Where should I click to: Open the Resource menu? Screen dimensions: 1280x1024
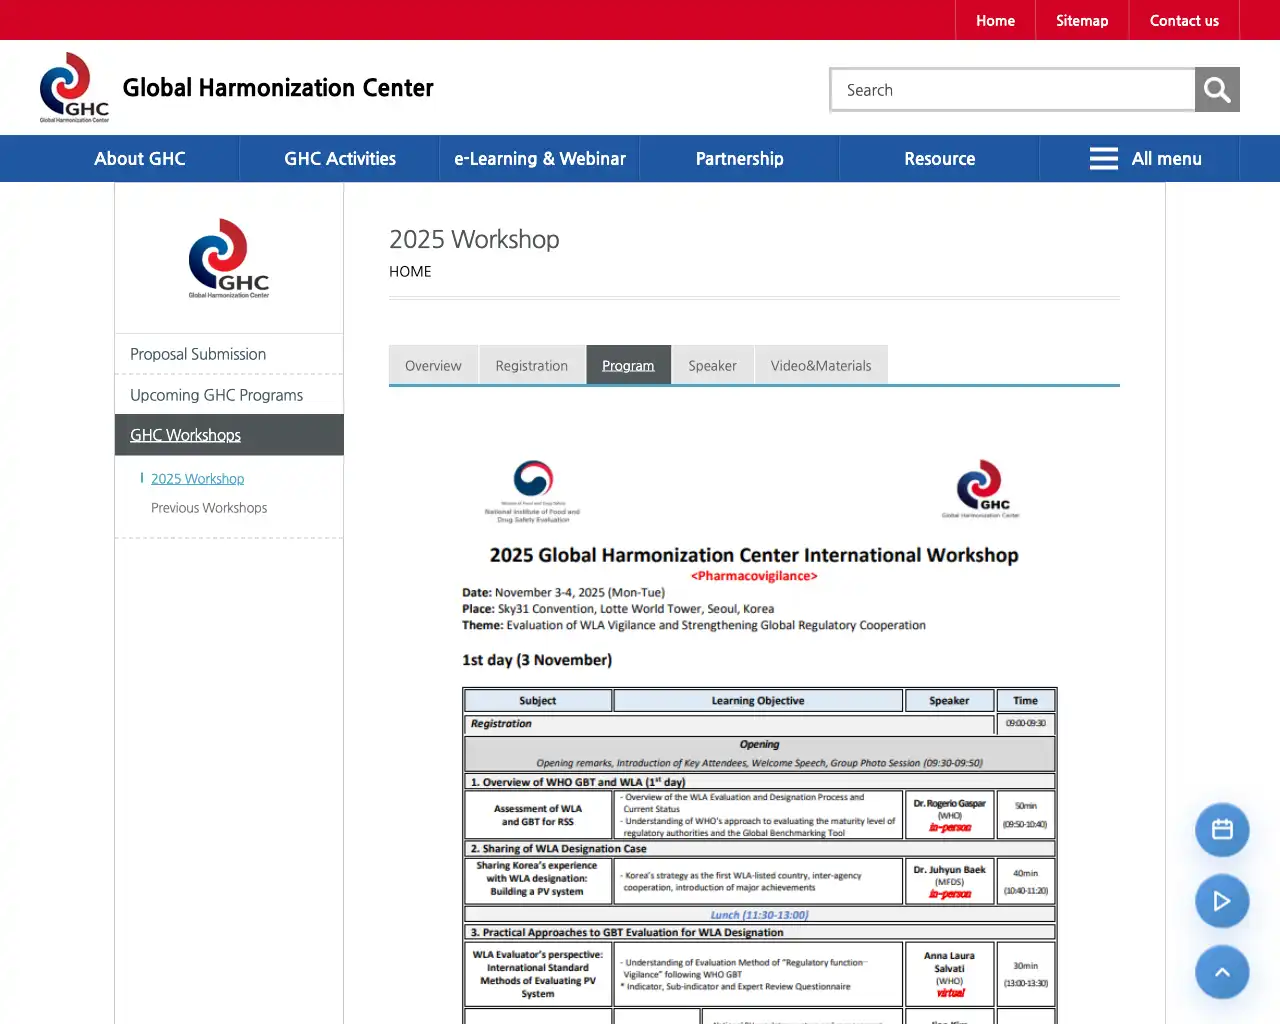pos(939,158)
